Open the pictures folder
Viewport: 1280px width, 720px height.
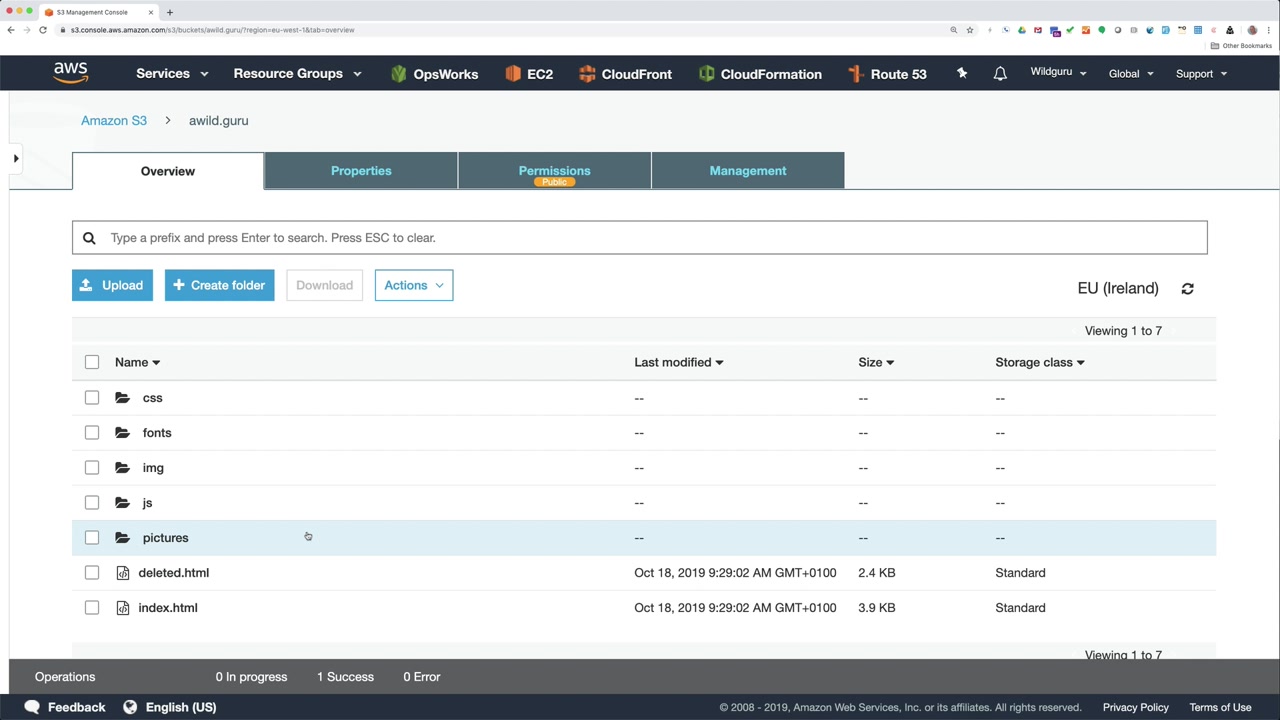point(165,538)
